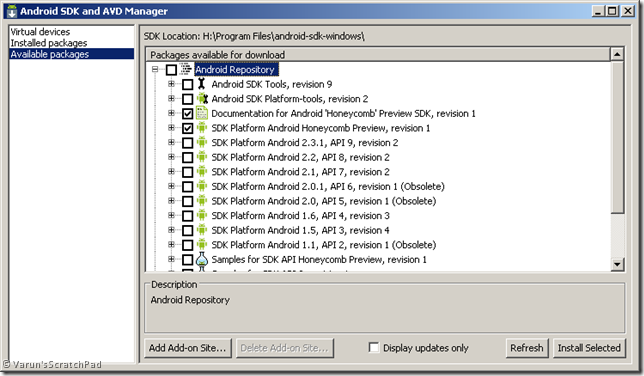Uncheck SDK Platform Android Honeycomb Preview
Image resolution: width=644 pixels, height=376 pixels.
[187, 128]
